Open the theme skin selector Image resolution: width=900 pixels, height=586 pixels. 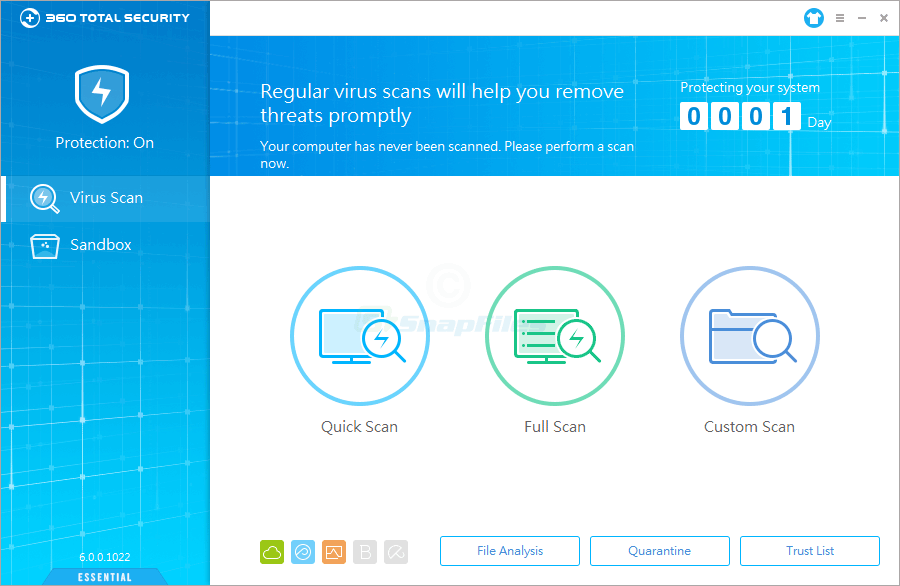click(x=813, y=18)
